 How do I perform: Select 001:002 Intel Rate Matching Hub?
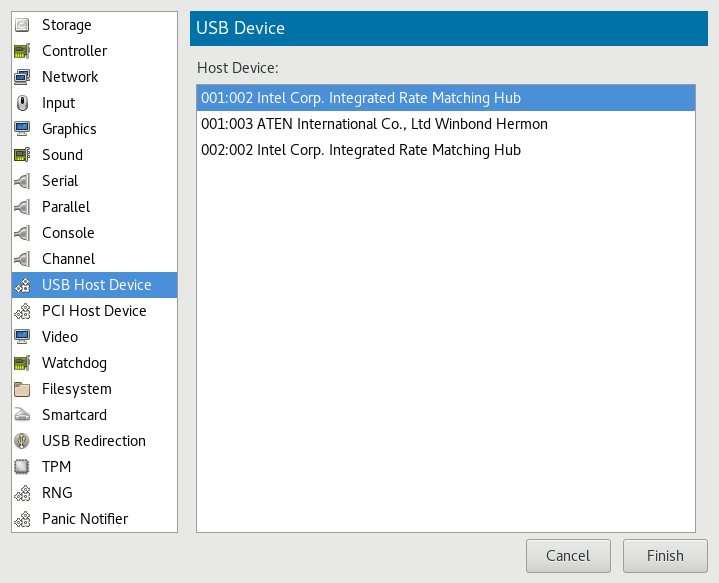pos(360,98)
